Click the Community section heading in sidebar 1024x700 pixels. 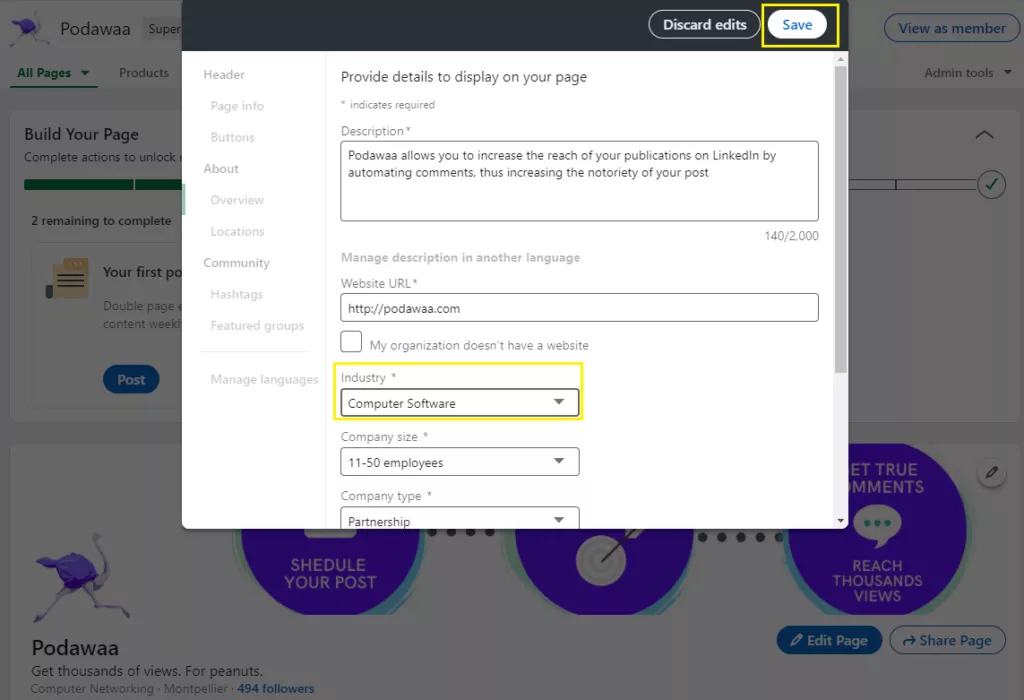click(x=236, y=262)
